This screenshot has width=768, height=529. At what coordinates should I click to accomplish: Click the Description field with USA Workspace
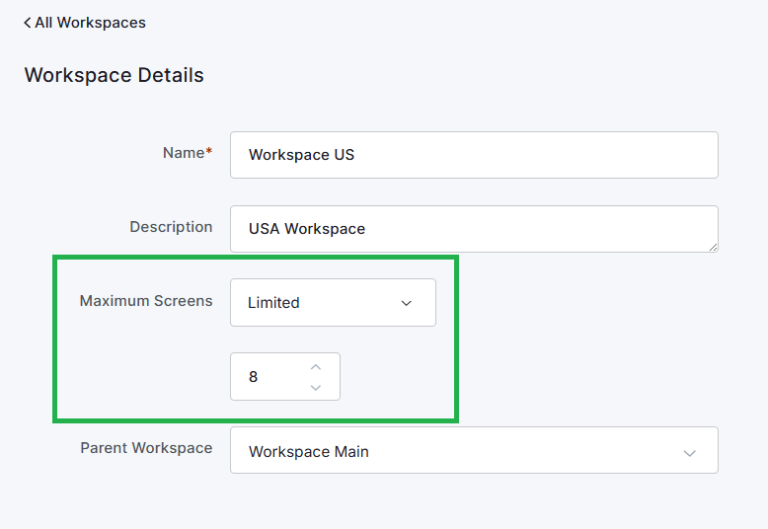click(x=474, y=229)
